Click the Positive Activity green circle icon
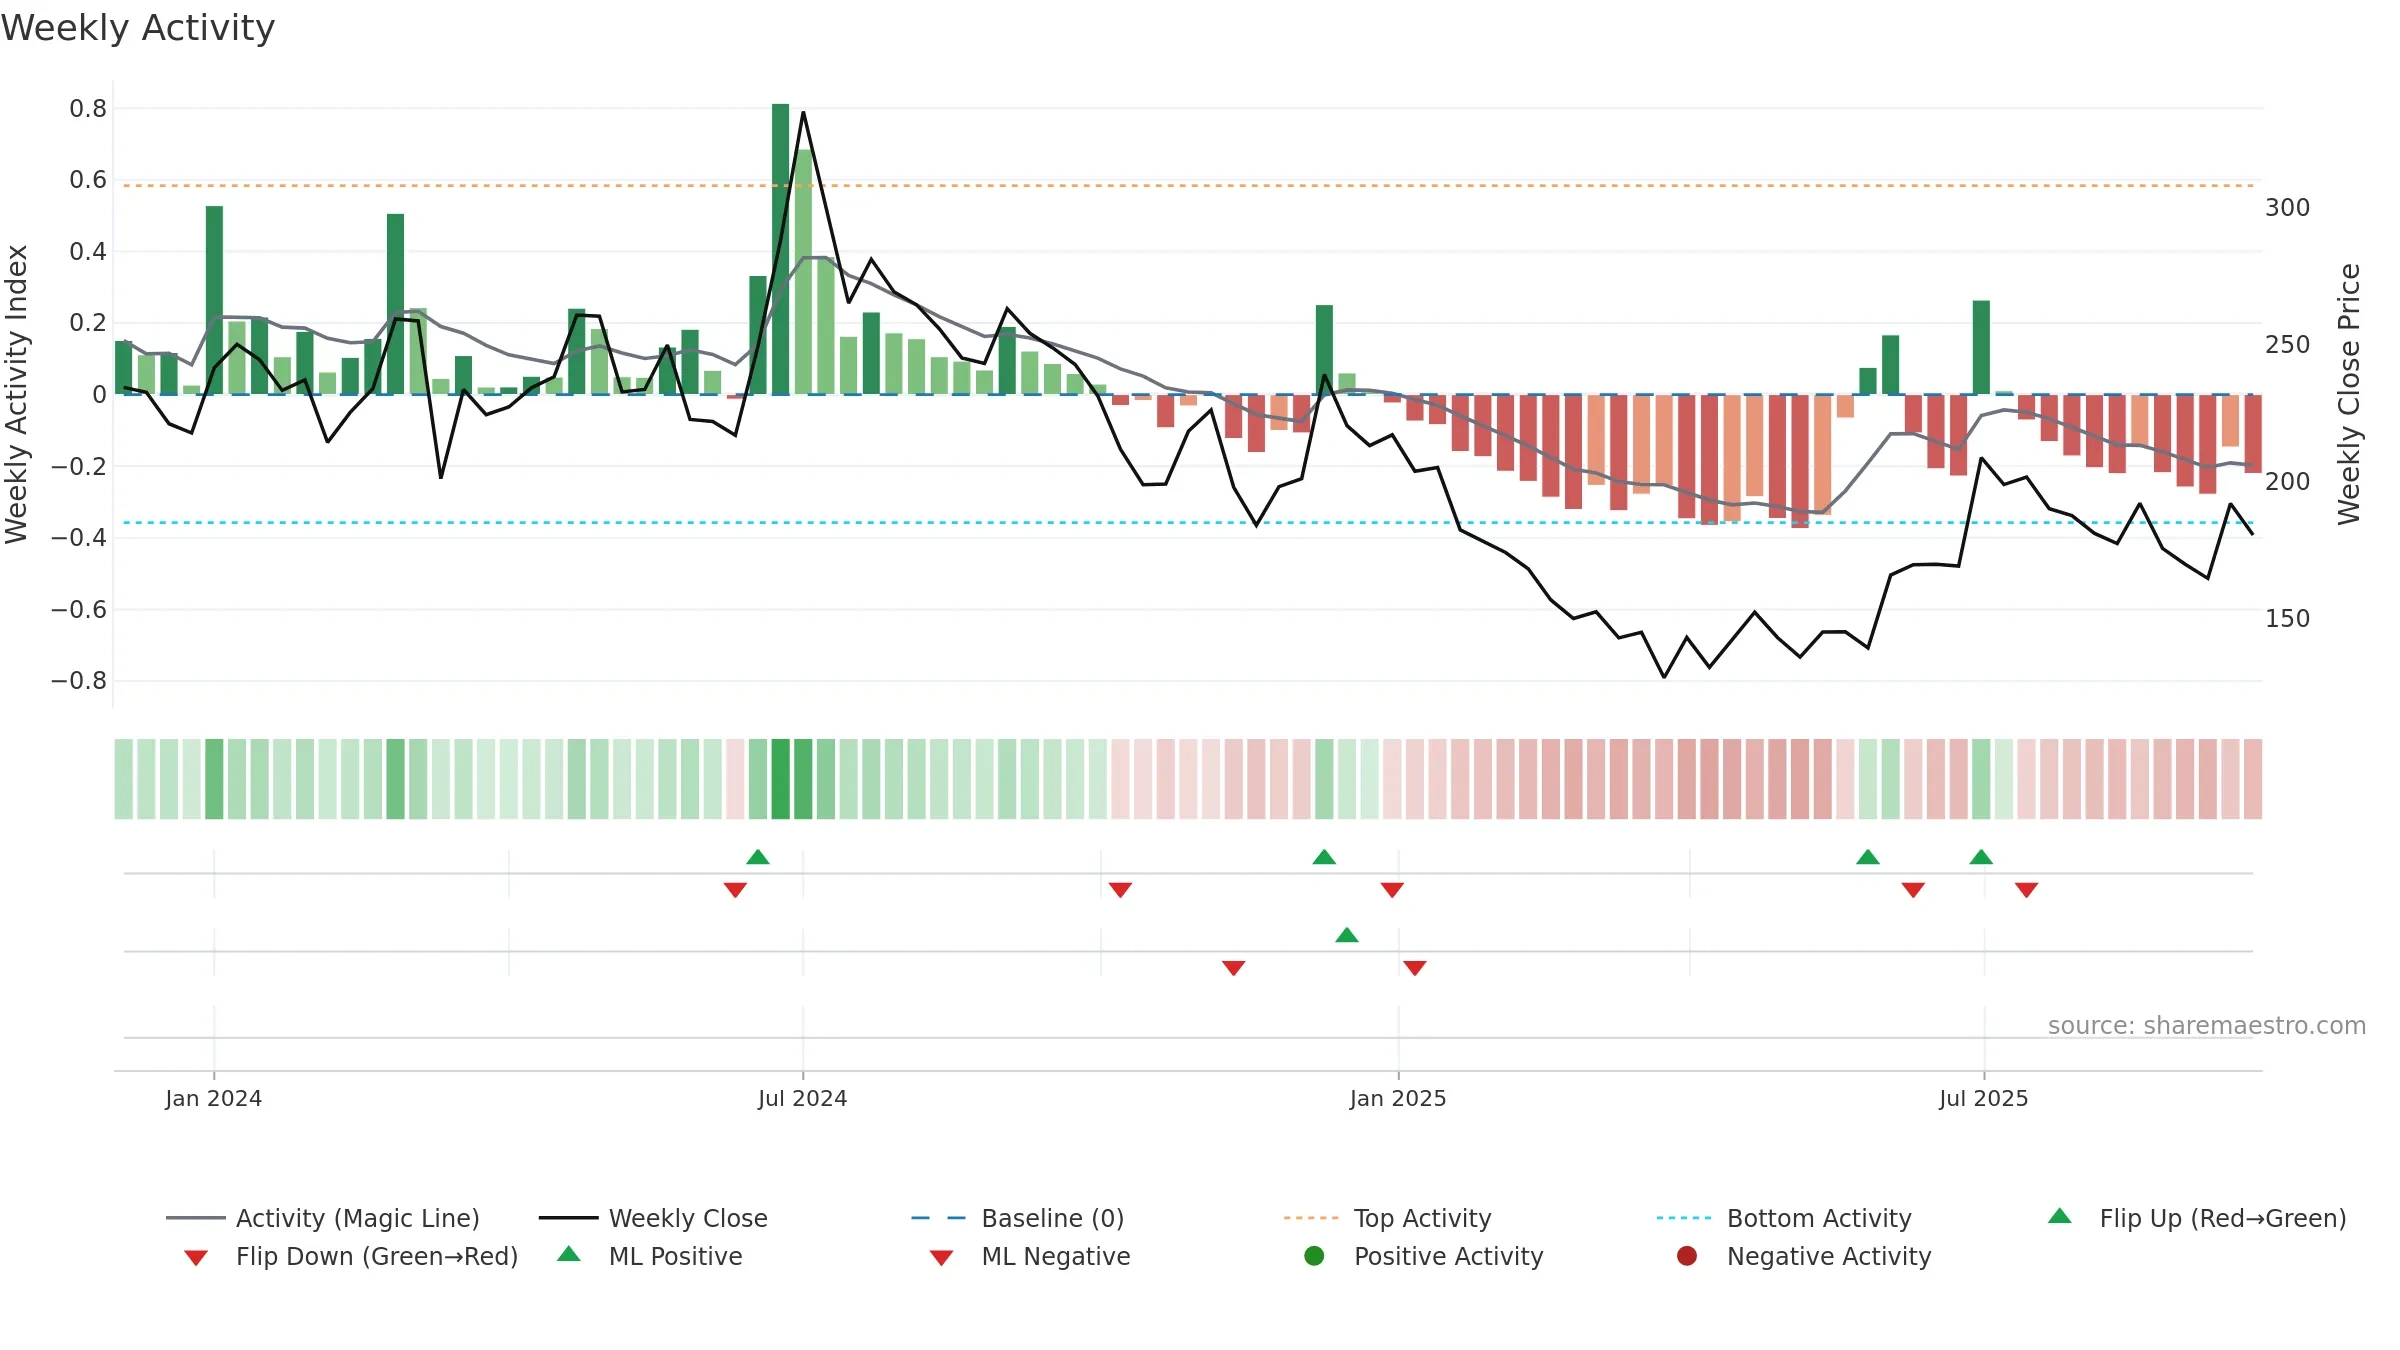This screenshot has width=2400, height=1350. pyautogui.click(x=1314, y=1256)
